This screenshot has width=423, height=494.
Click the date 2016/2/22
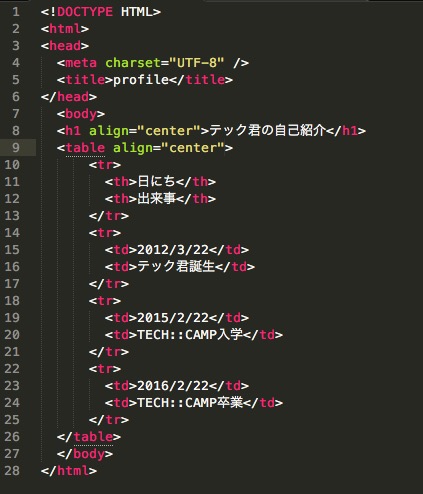[x=173, y=386]
